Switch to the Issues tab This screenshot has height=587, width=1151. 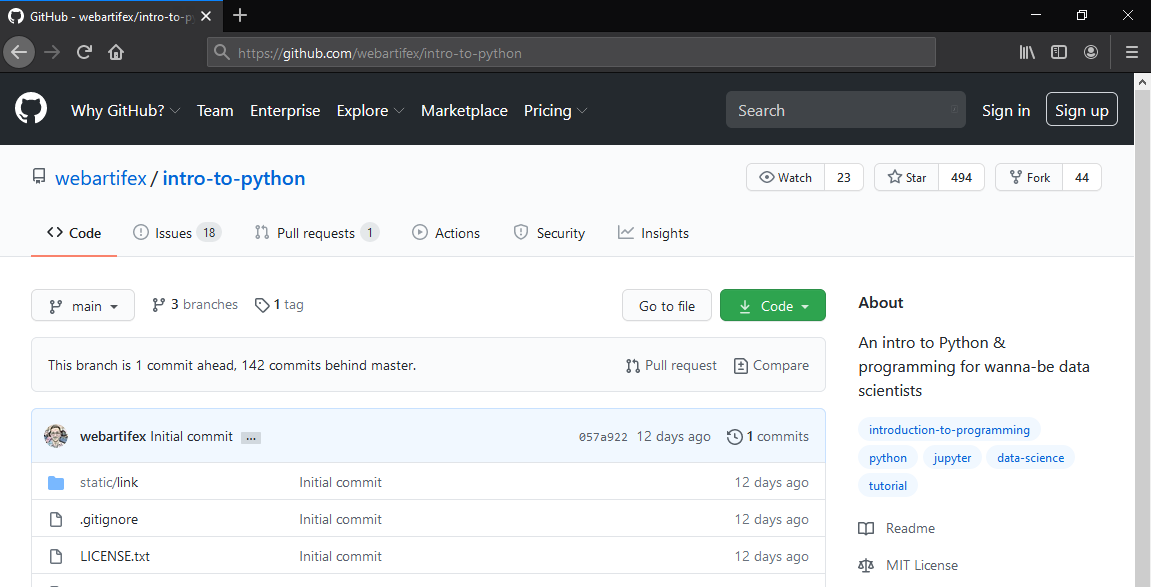tap(173, 233)
